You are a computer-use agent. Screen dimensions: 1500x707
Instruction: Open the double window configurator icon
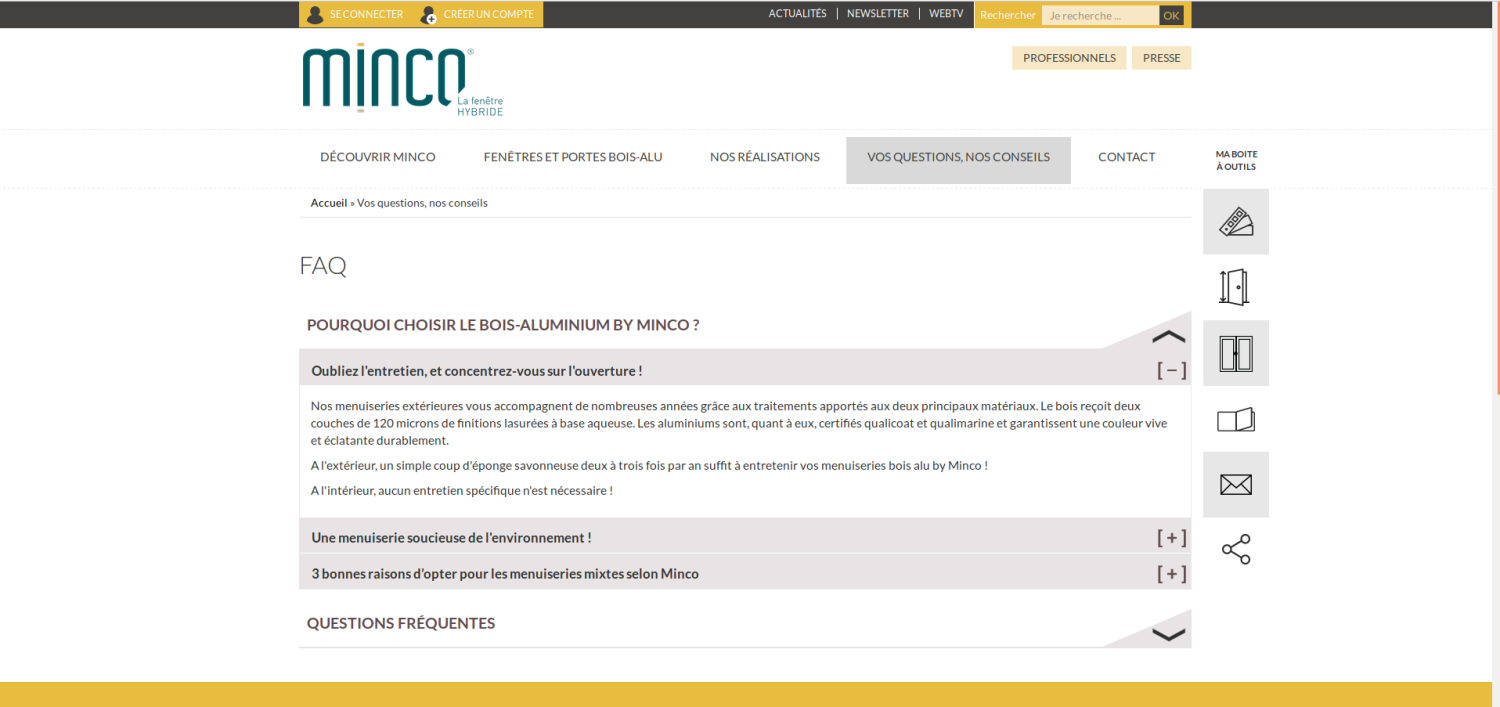(x=1236, y=353)
